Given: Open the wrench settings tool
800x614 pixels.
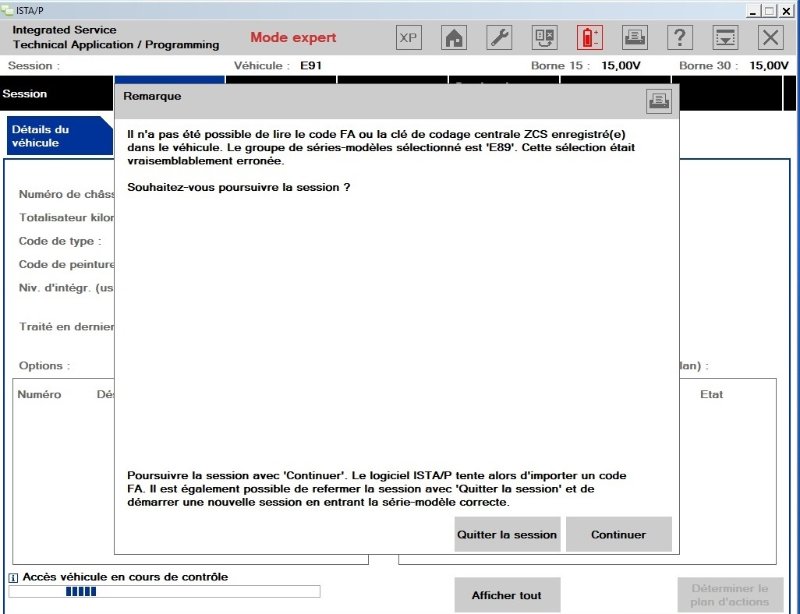Looking at the screenshot, I should tap(499, 38).
